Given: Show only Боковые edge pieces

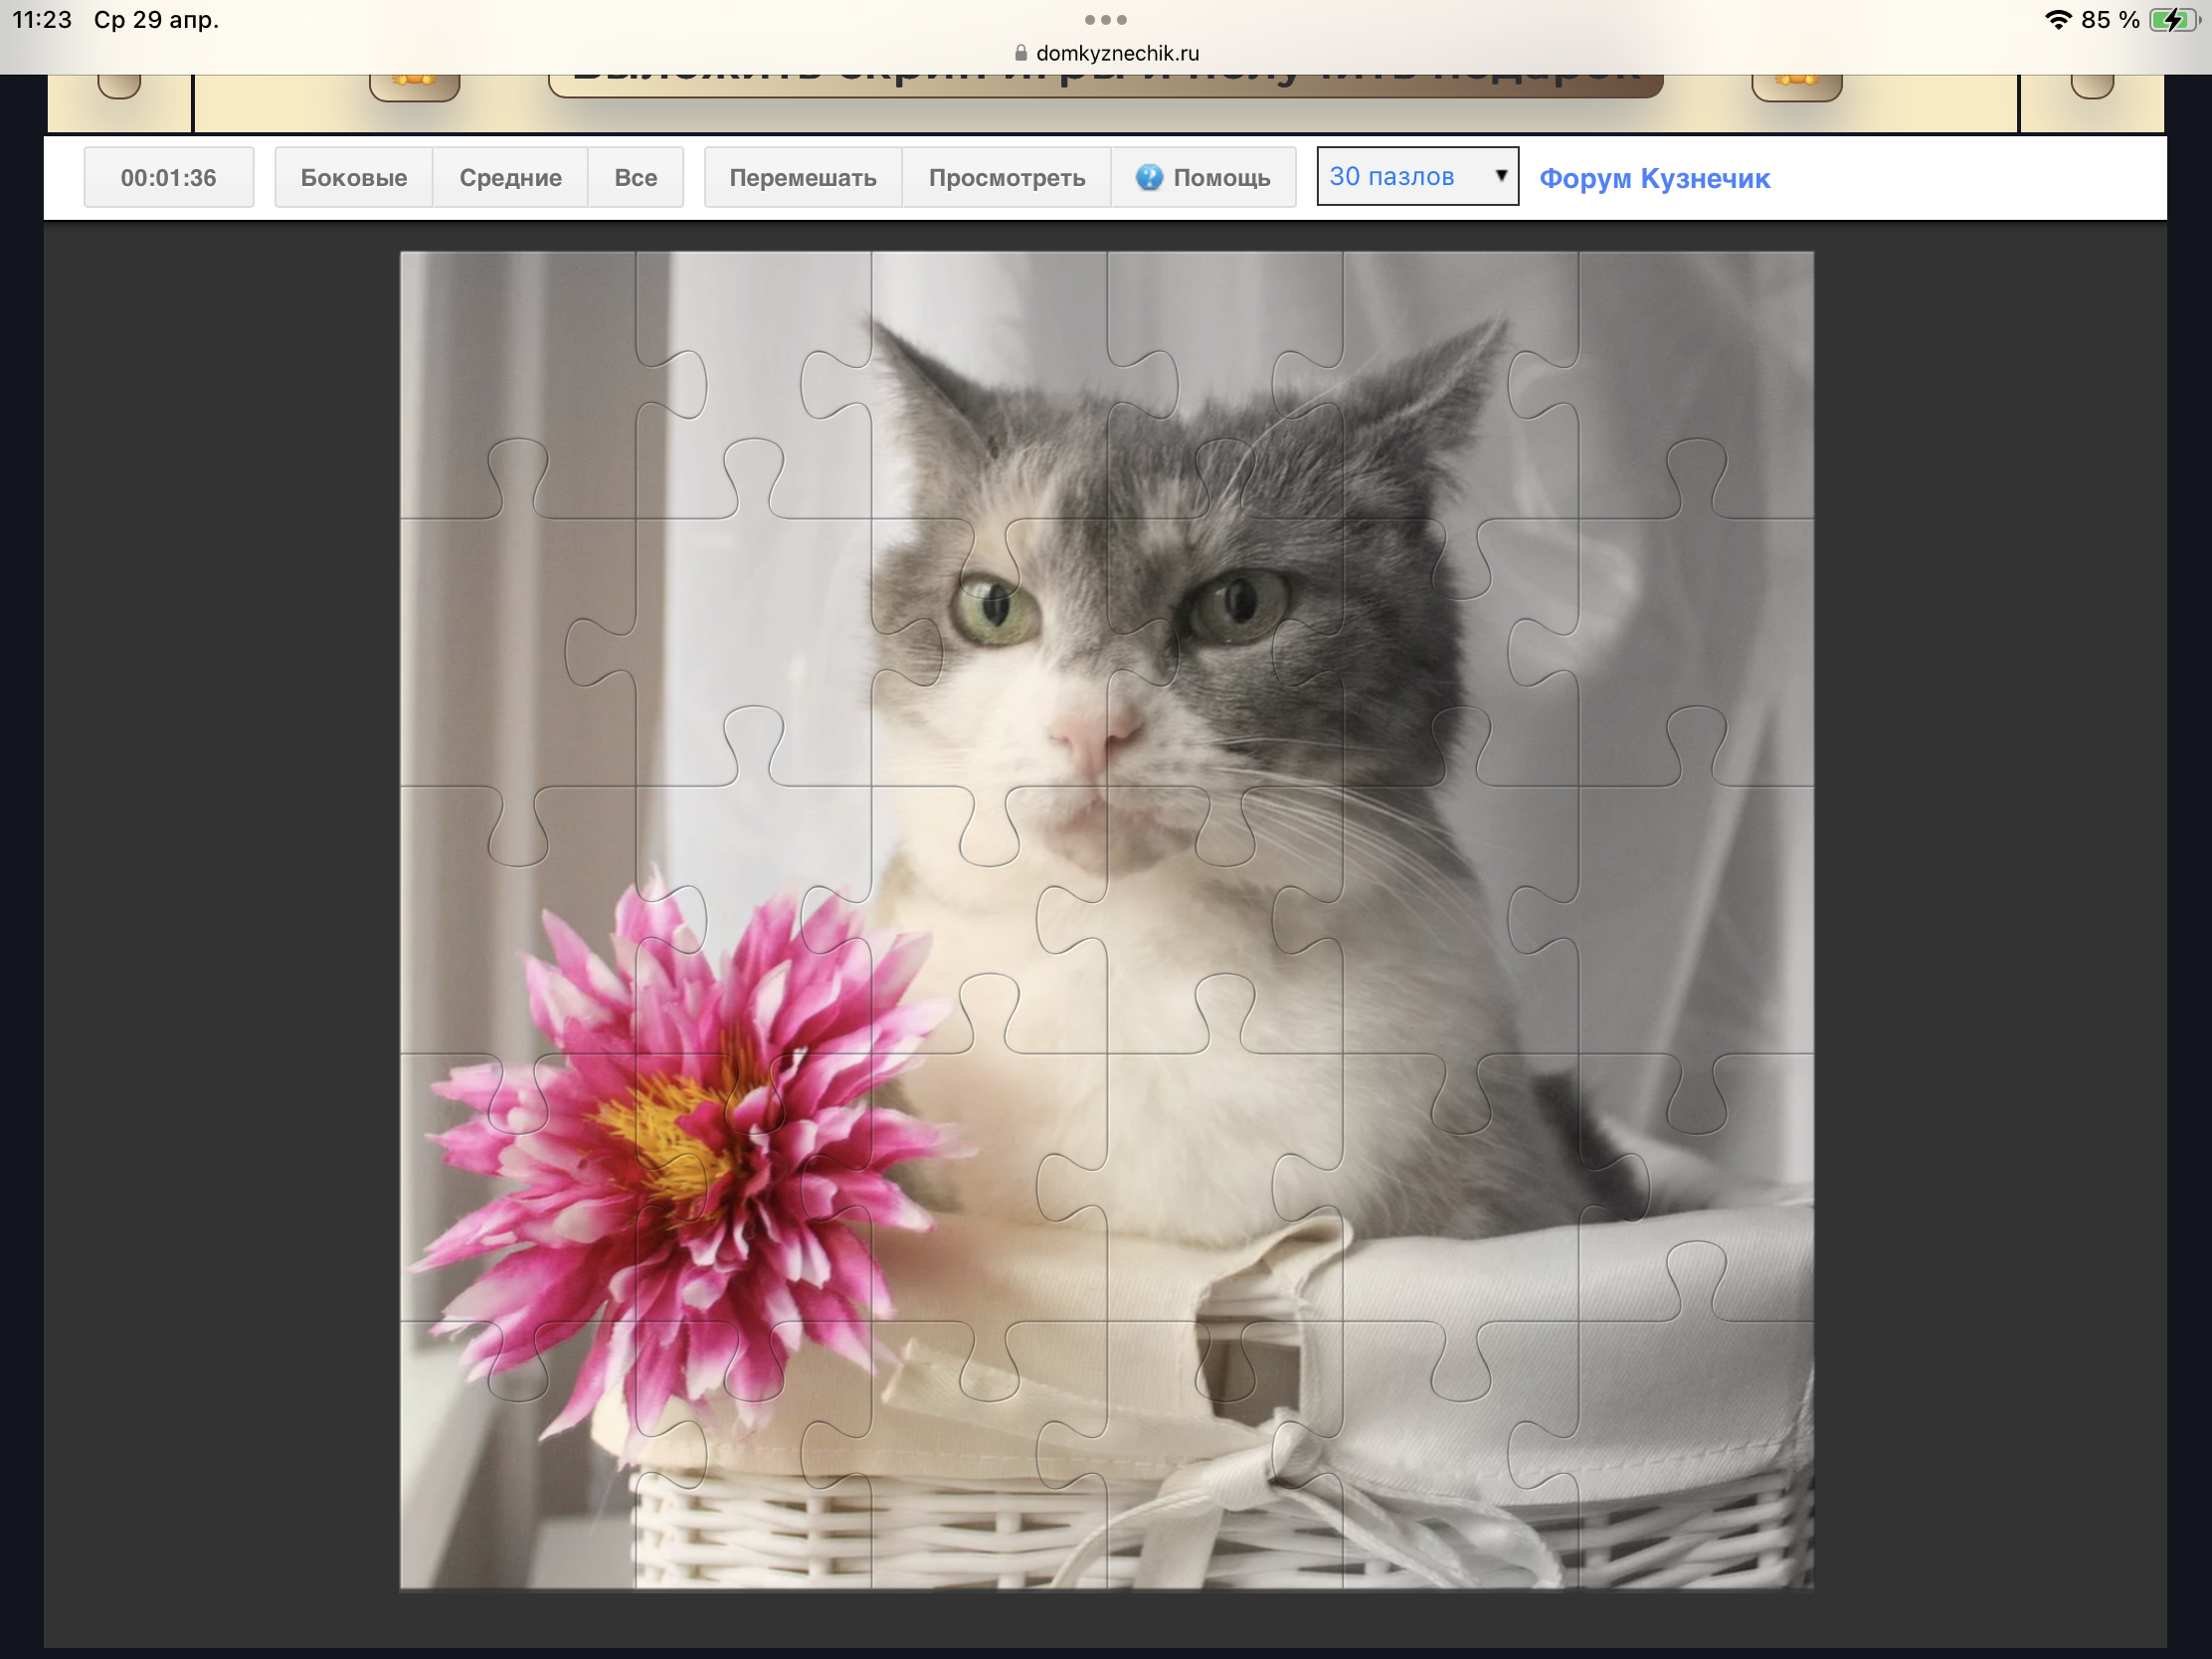Looking at the screenshot, I should pyautogui.click(x=354, y=178).
